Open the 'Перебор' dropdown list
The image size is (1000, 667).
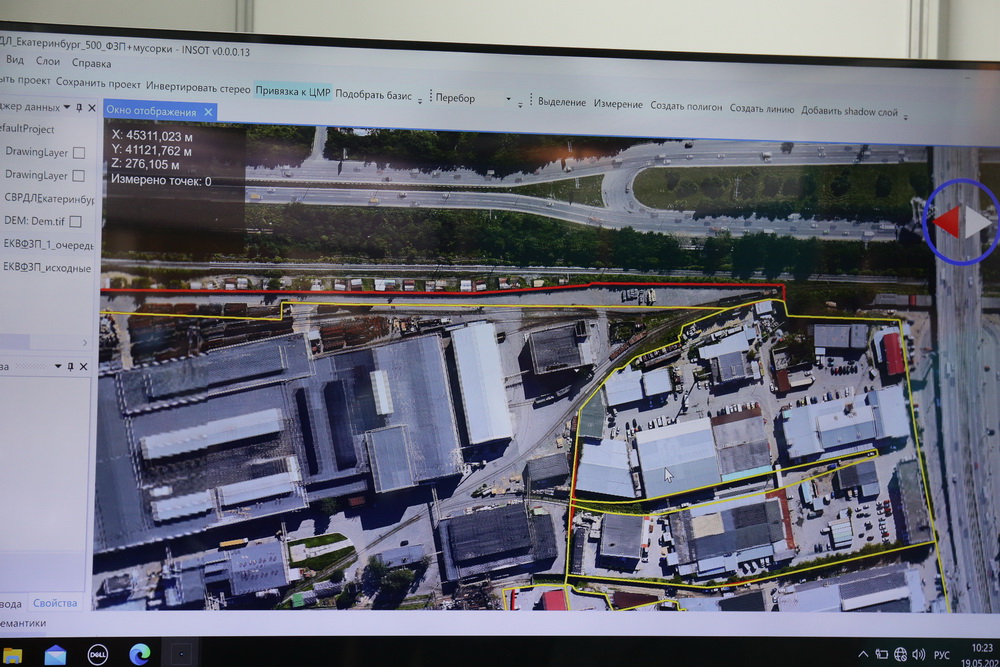click(x=508, y=100)
